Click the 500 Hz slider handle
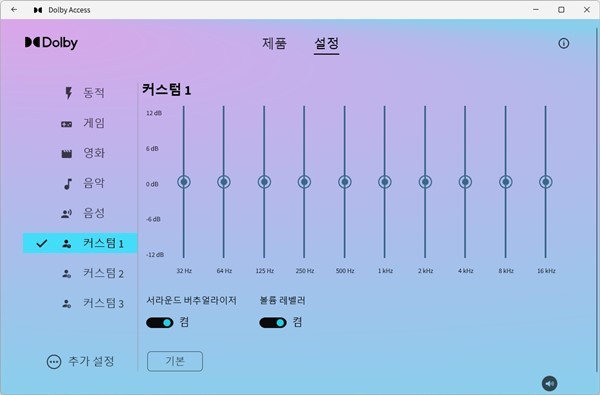This screenshot has width=600, height=395. coord(344,182)
